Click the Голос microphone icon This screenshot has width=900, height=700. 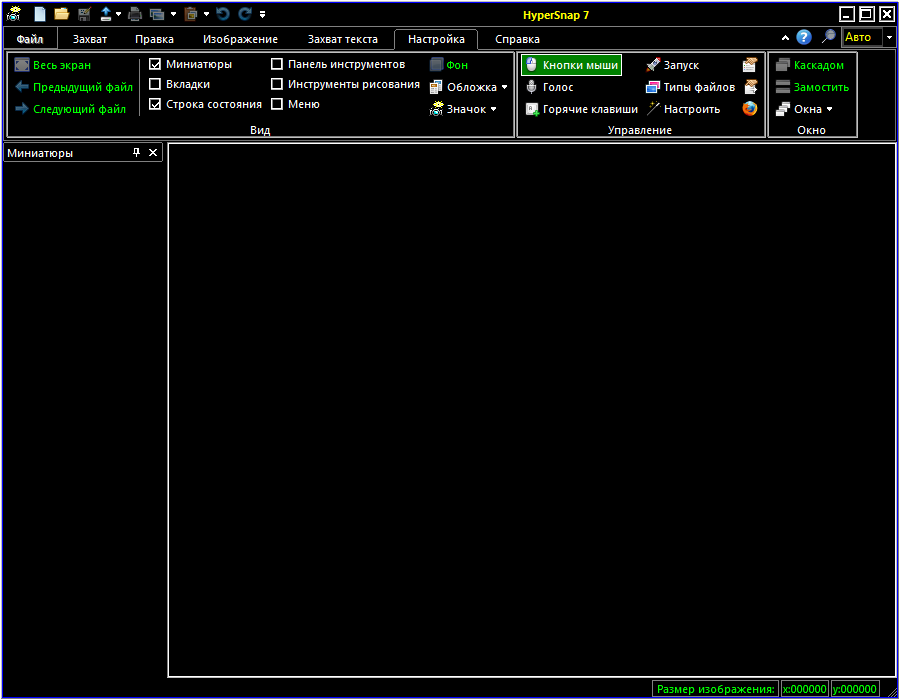pyautogui.click(x=532, y=87)
